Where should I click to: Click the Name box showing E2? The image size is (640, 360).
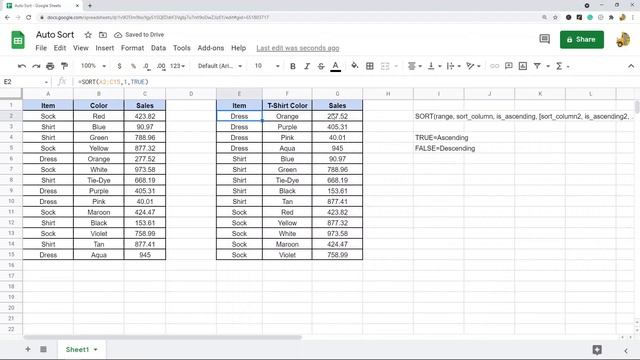24,82
